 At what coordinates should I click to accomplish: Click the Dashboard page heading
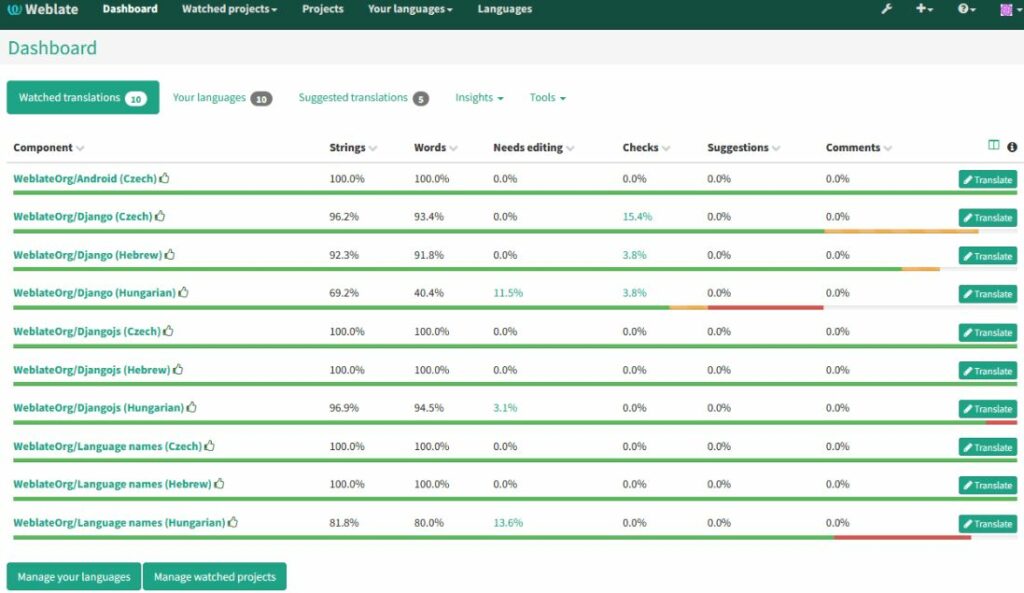(x=52, y=48)
